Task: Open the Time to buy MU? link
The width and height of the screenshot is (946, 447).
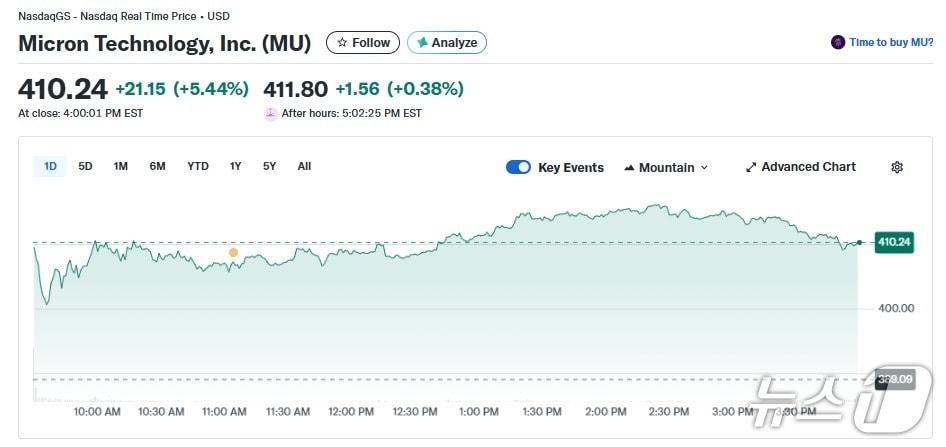Action: (891, 43)
